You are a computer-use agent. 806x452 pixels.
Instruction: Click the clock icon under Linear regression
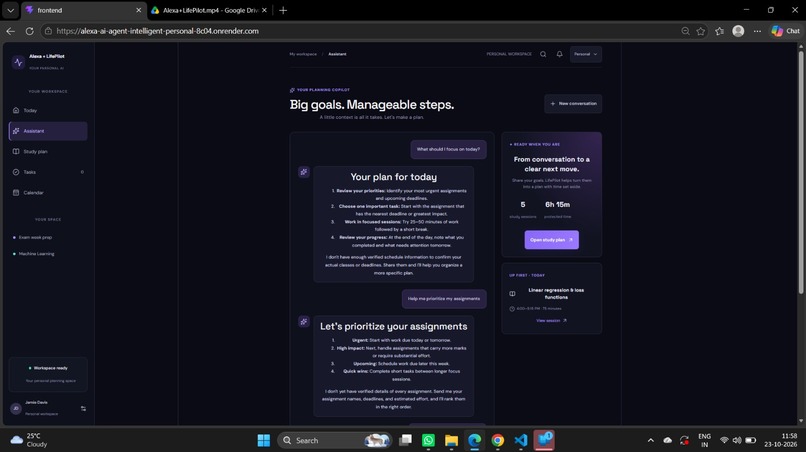pos(512,309)
